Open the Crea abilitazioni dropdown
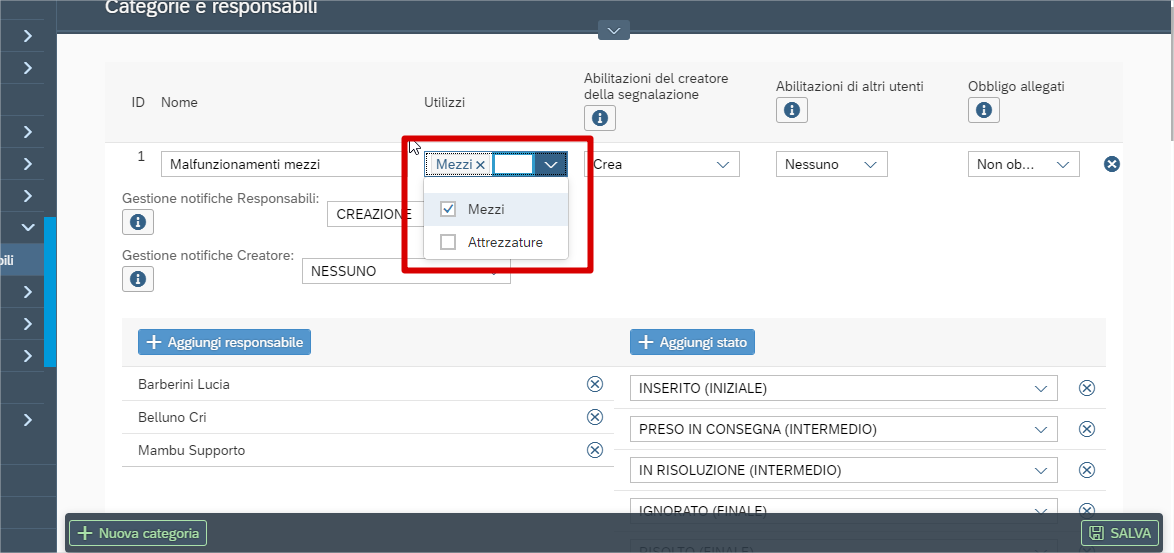Viewport: 1174px width, 553px height. click(x=662, y=164)
